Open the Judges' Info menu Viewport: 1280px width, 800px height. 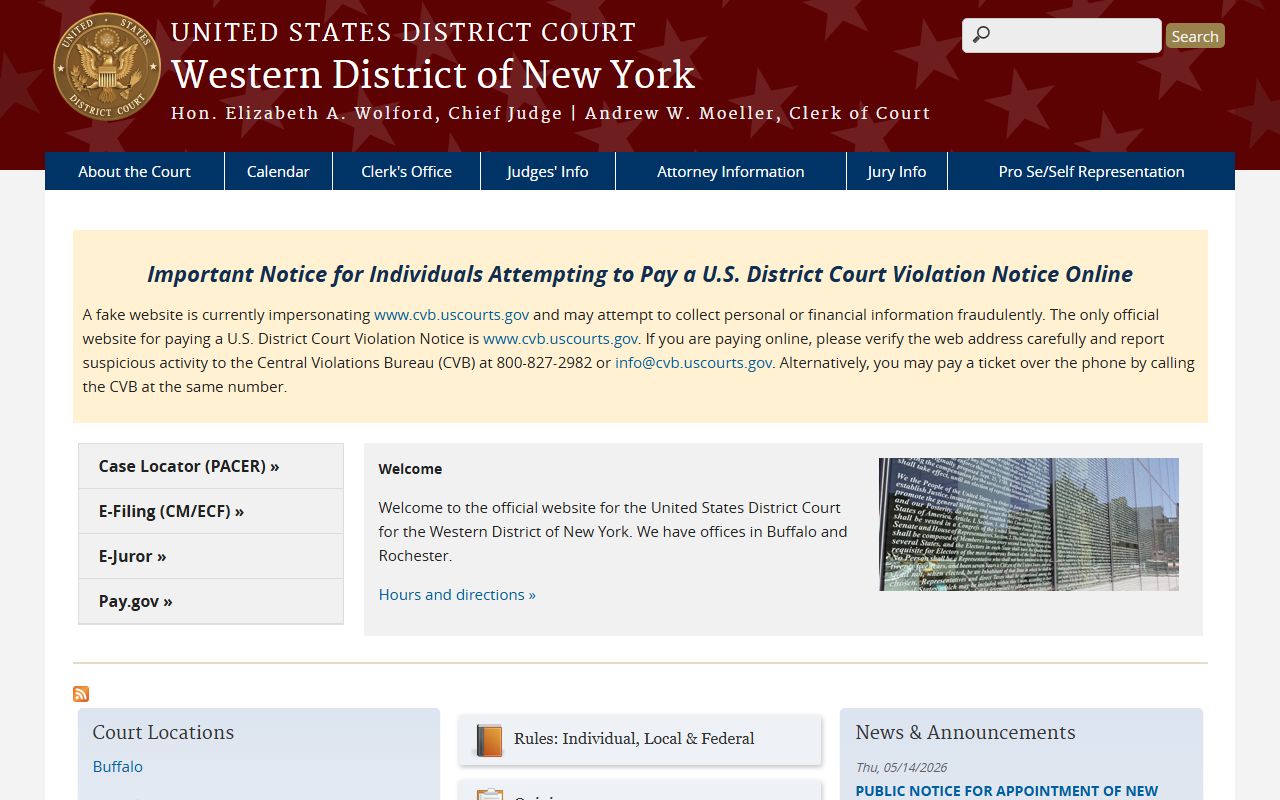(547, 171)
